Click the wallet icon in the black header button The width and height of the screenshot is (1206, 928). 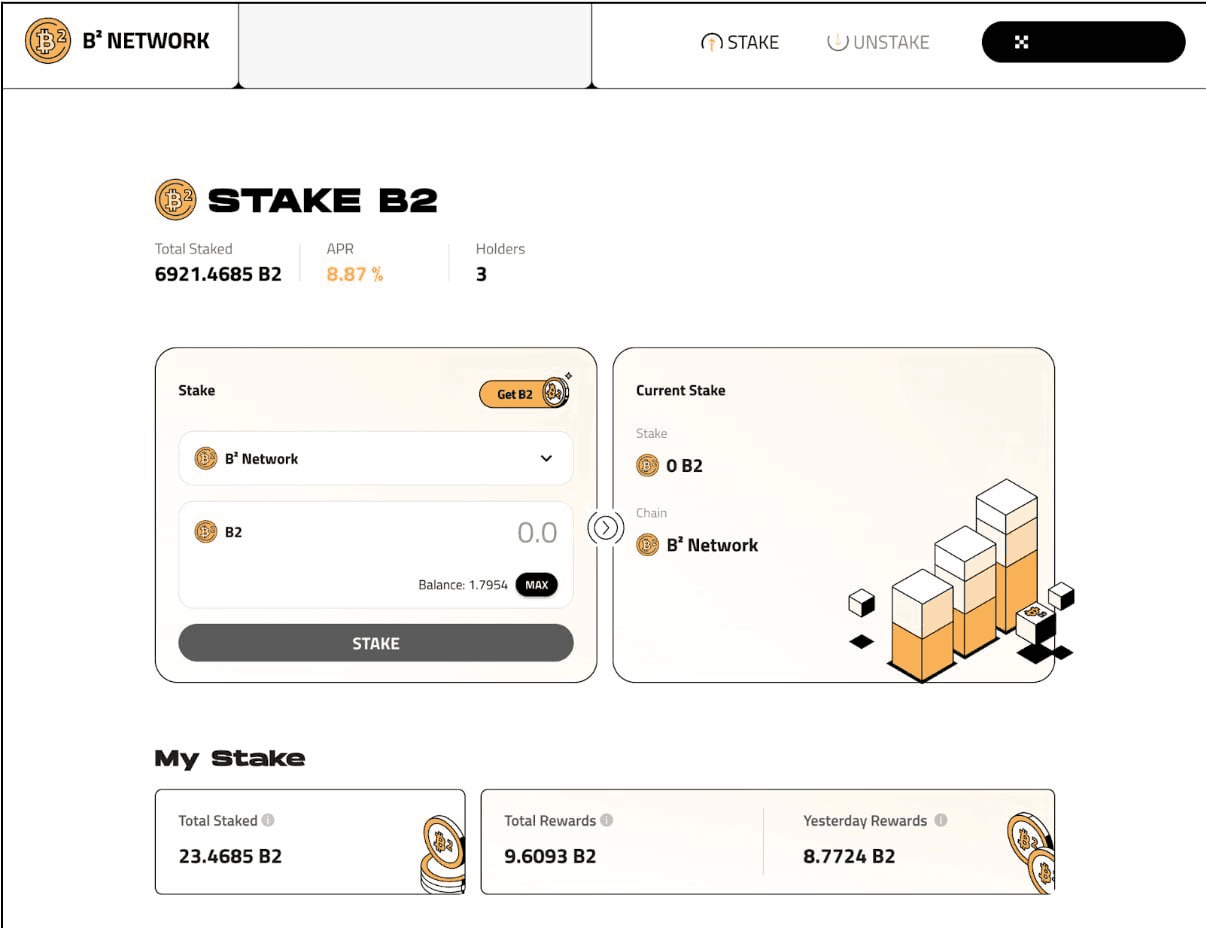coord(1021,42)
